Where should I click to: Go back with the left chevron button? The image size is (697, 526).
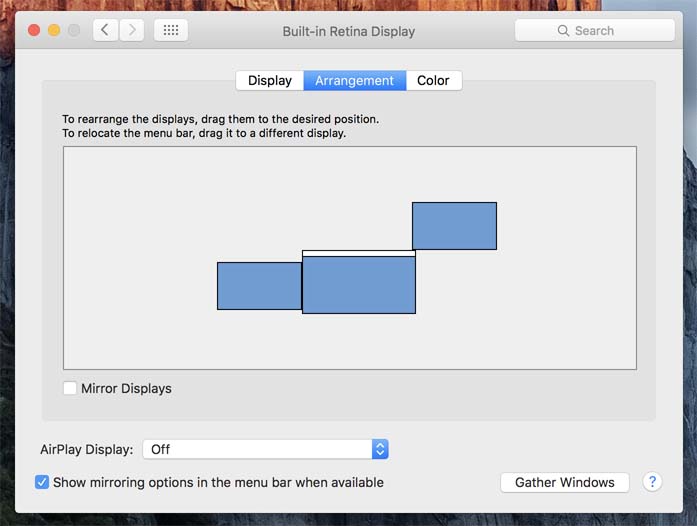pos(105,30)
